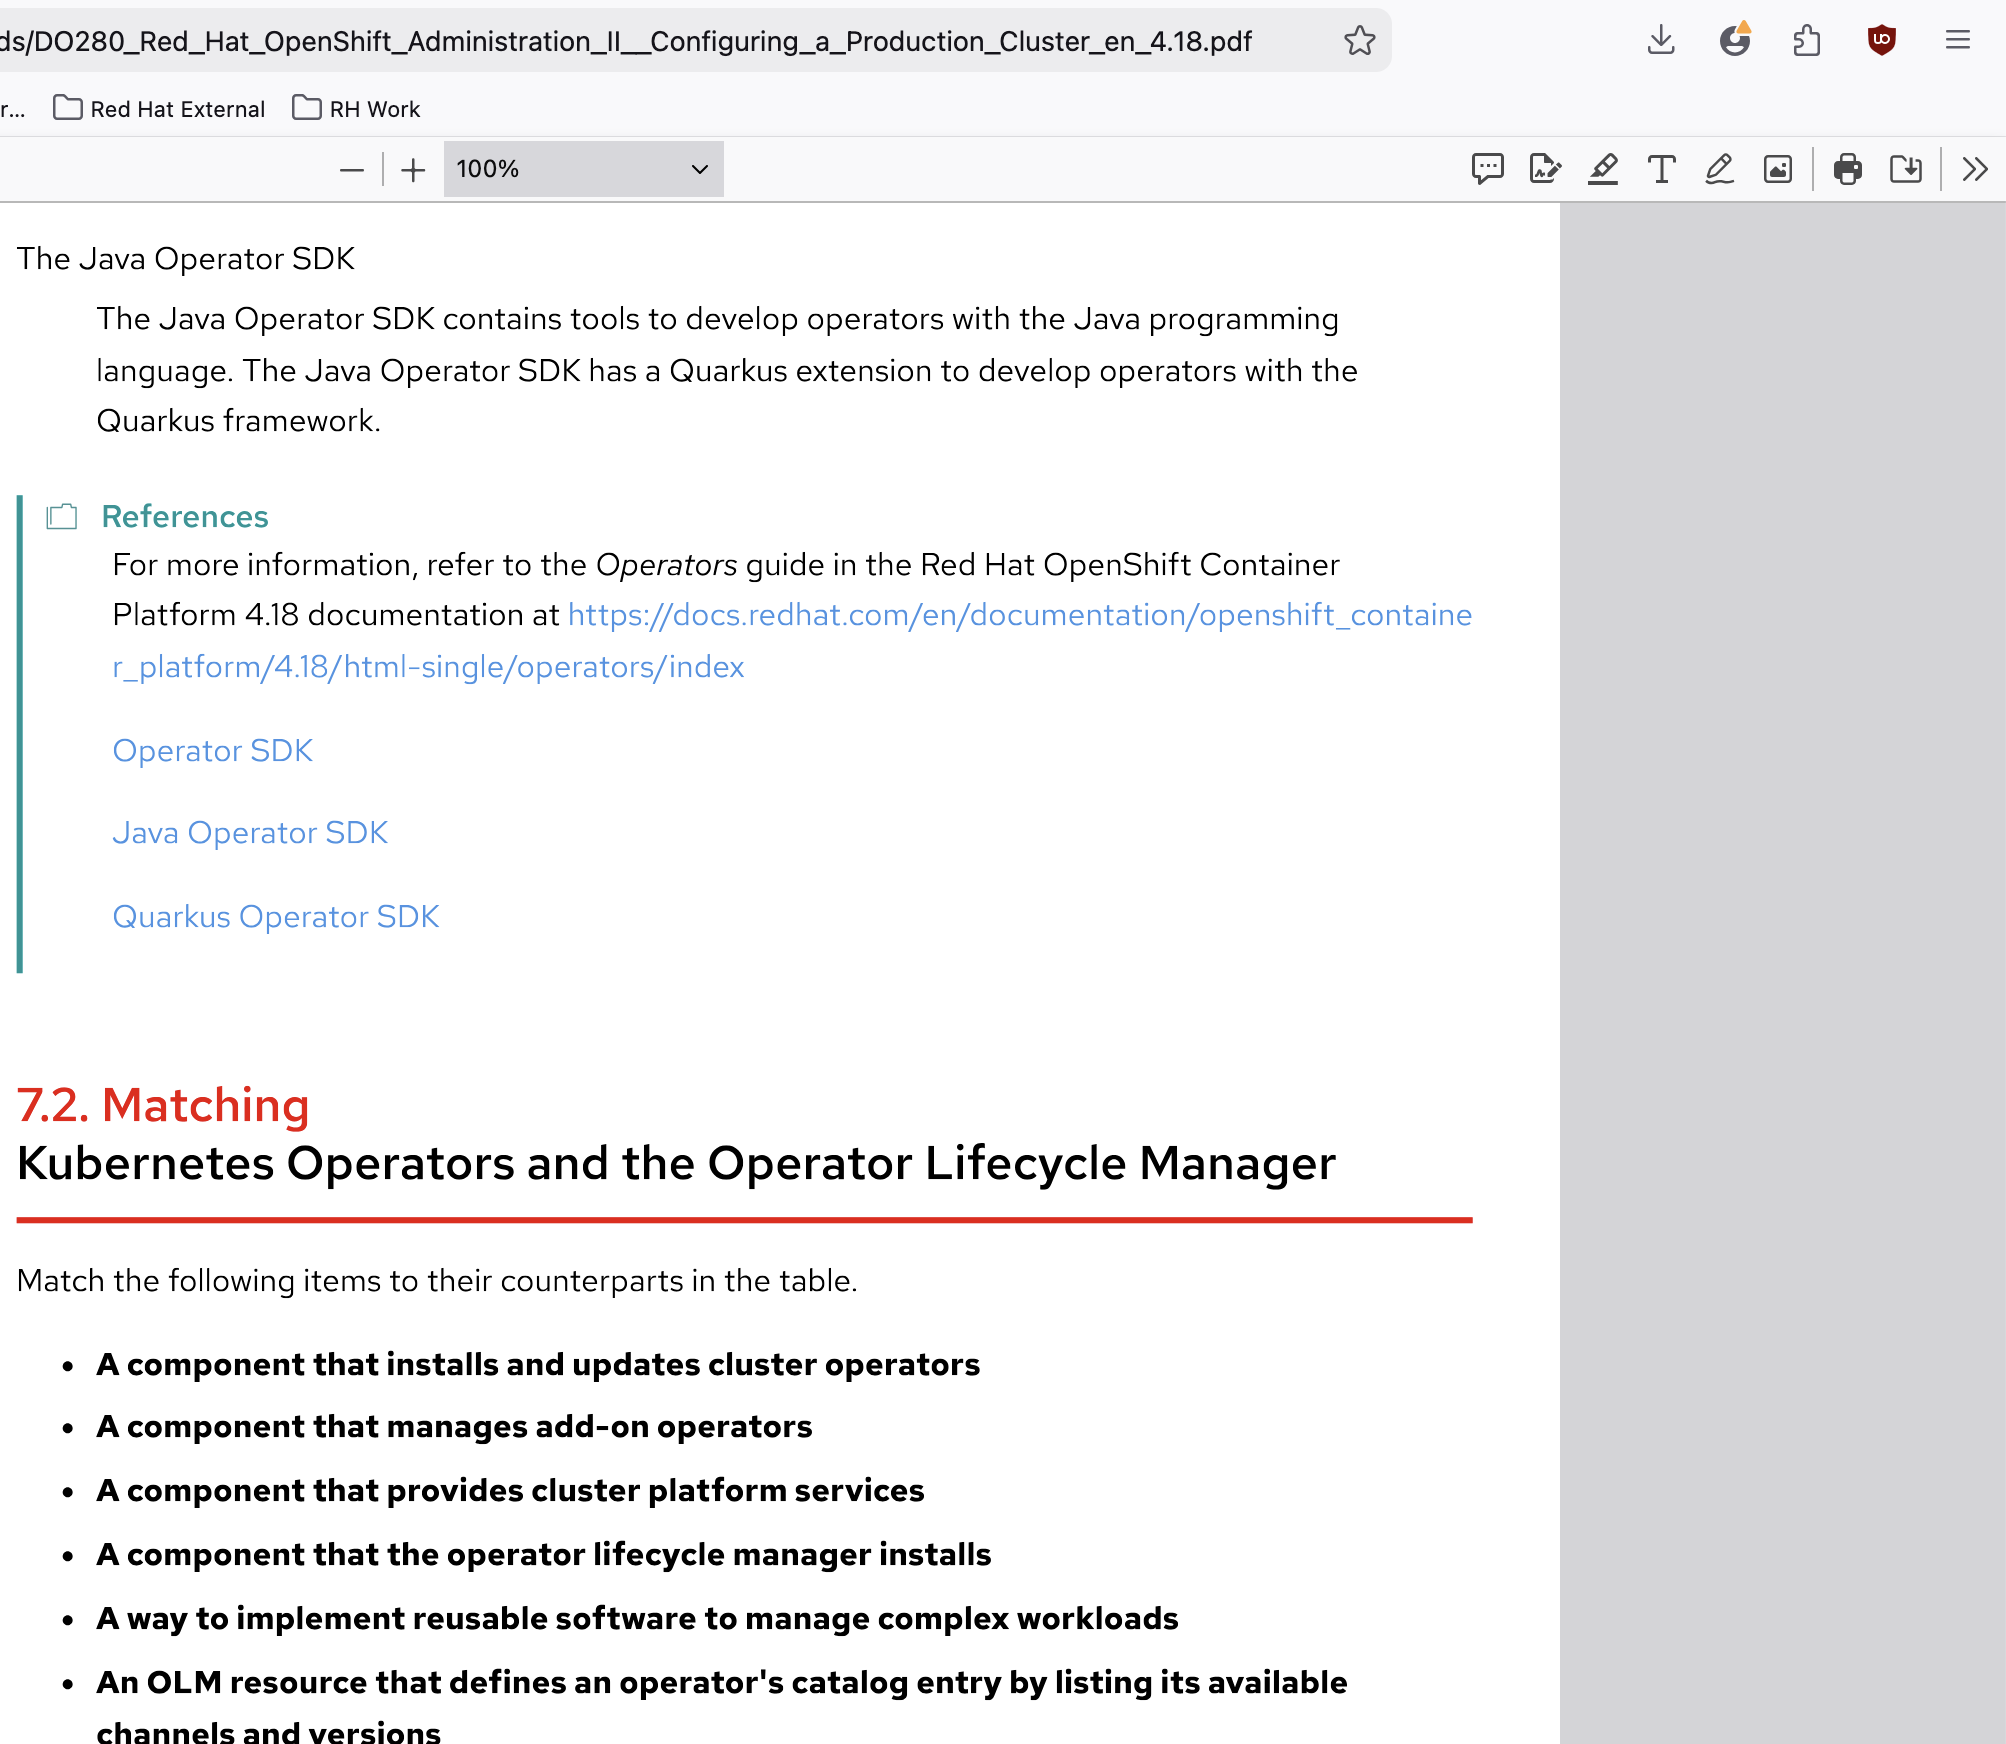Choose the draw pencil tool

click(1719, 168)
